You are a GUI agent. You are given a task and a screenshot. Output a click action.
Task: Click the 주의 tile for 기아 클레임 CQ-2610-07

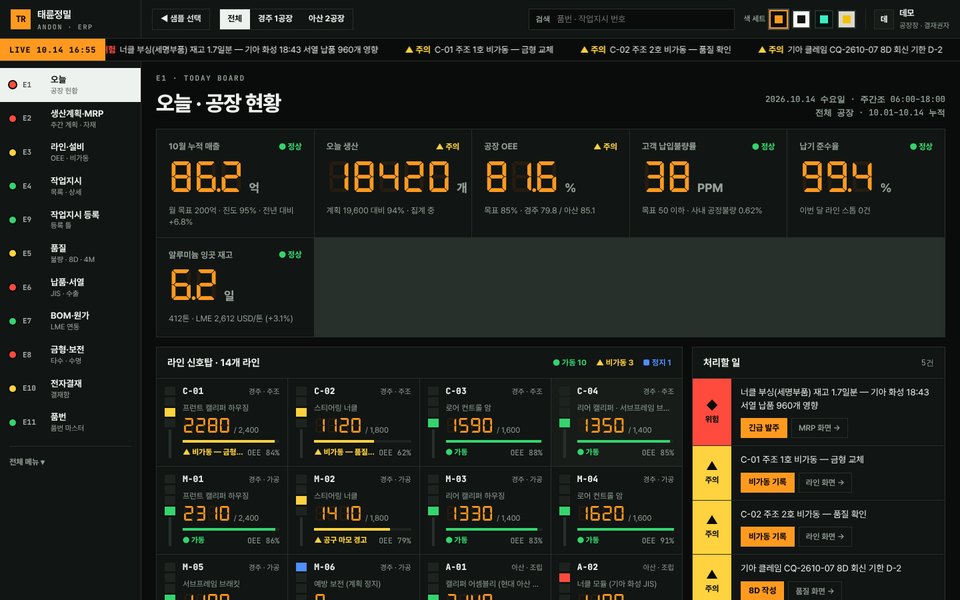click(x=711, y=577)
